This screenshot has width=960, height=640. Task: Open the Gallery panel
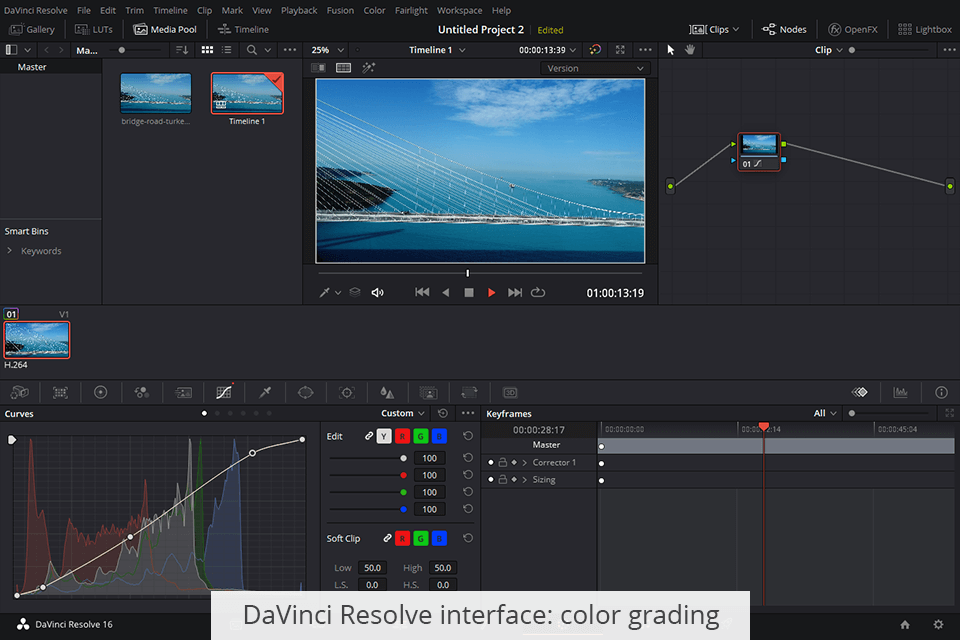(32, 29)
